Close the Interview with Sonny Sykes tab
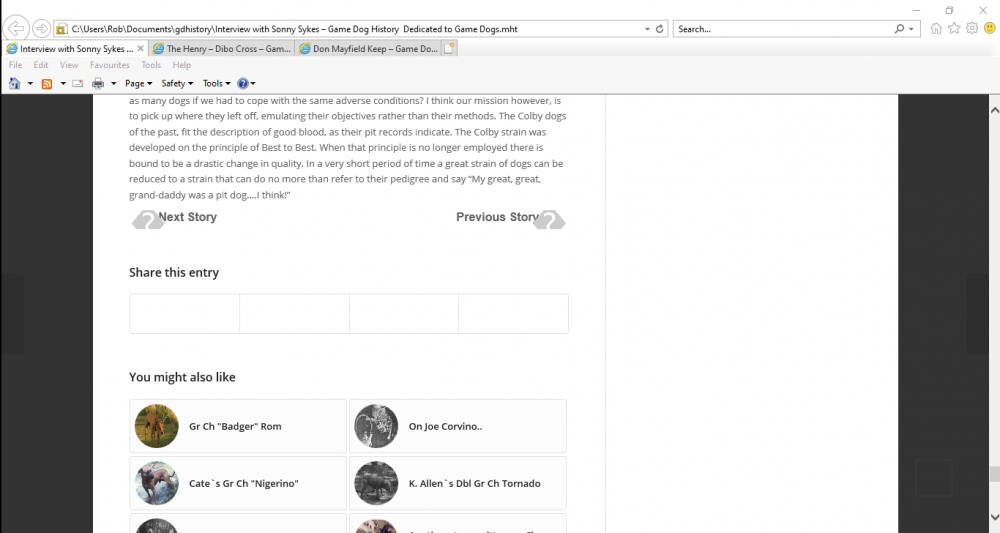 (x=140, y=48)
